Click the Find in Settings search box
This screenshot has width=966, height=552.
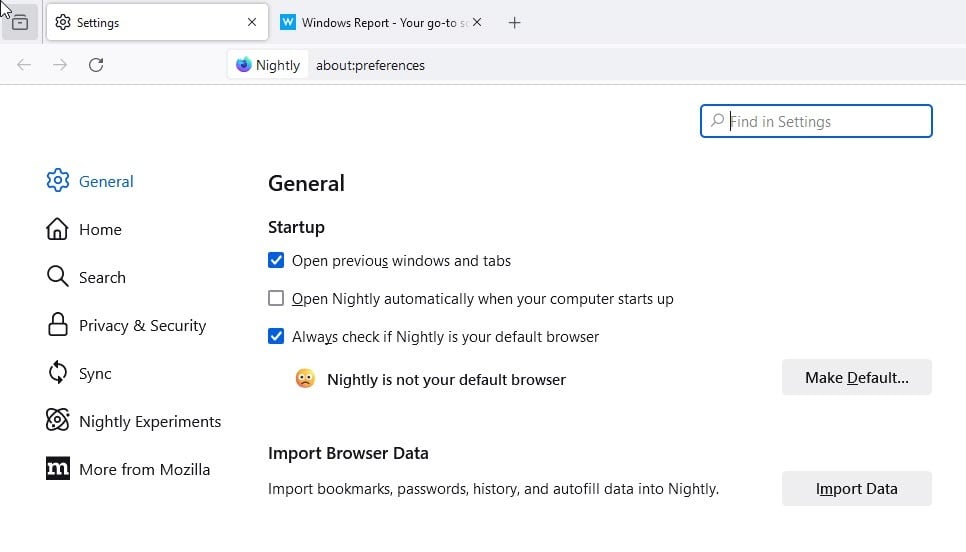tap(816, 121)
